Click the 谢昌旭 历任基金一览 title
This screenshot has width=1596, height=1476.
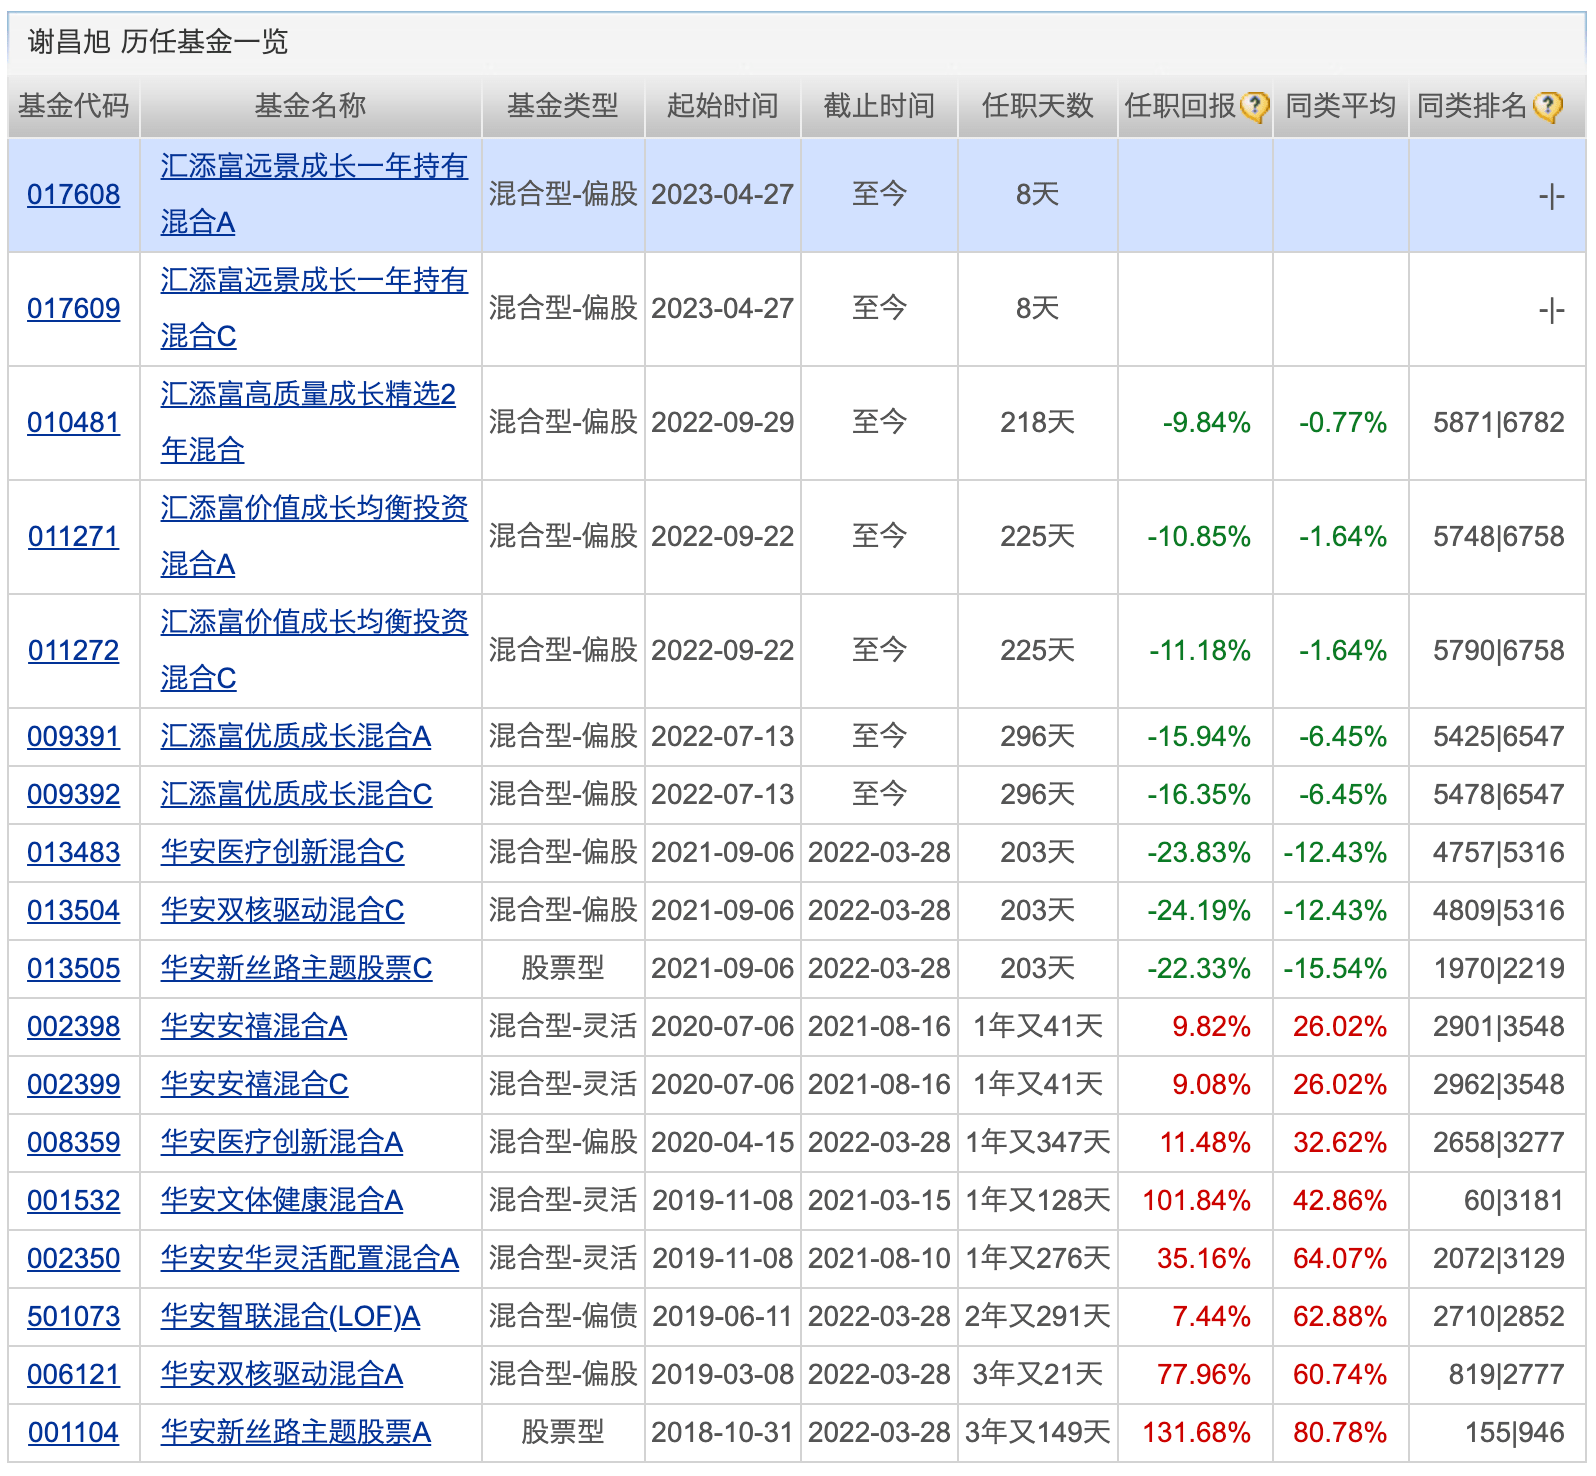[x=158, y=42]
